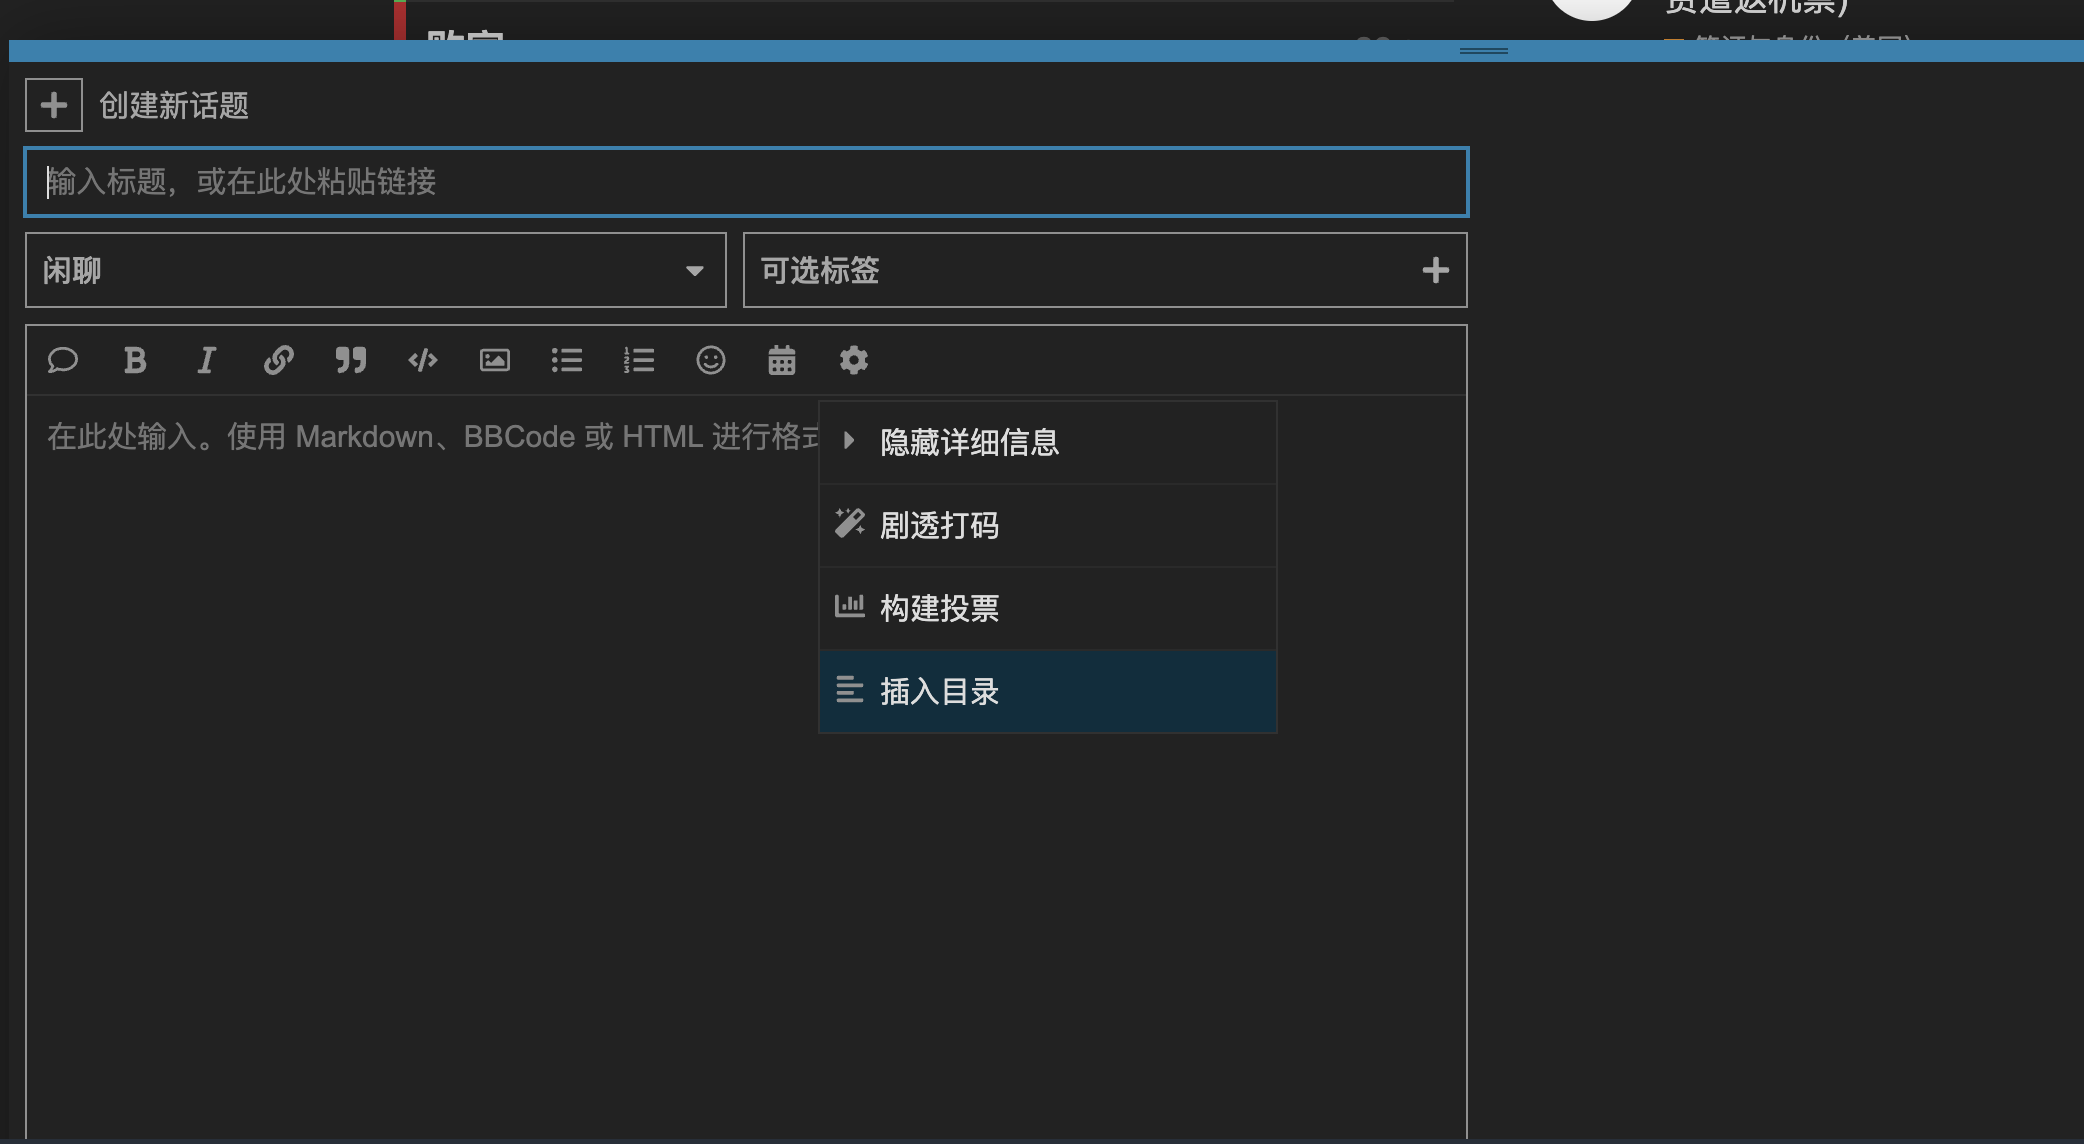Screen dimensions: 2084x1144
Task: Insert a bulleted list
Action: click(567, 360)
